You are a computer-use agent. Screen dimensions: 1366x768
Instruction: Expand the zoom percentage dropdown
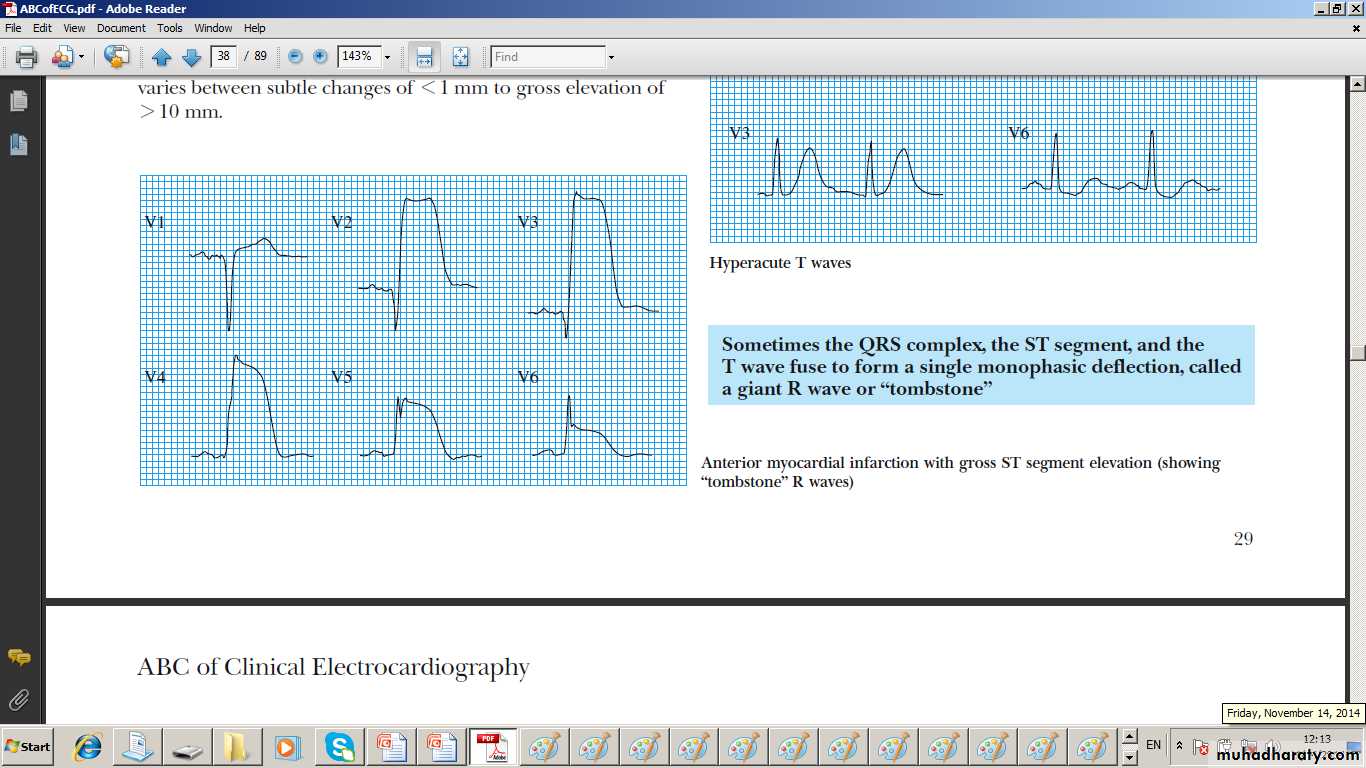click(x=387, y=57)
